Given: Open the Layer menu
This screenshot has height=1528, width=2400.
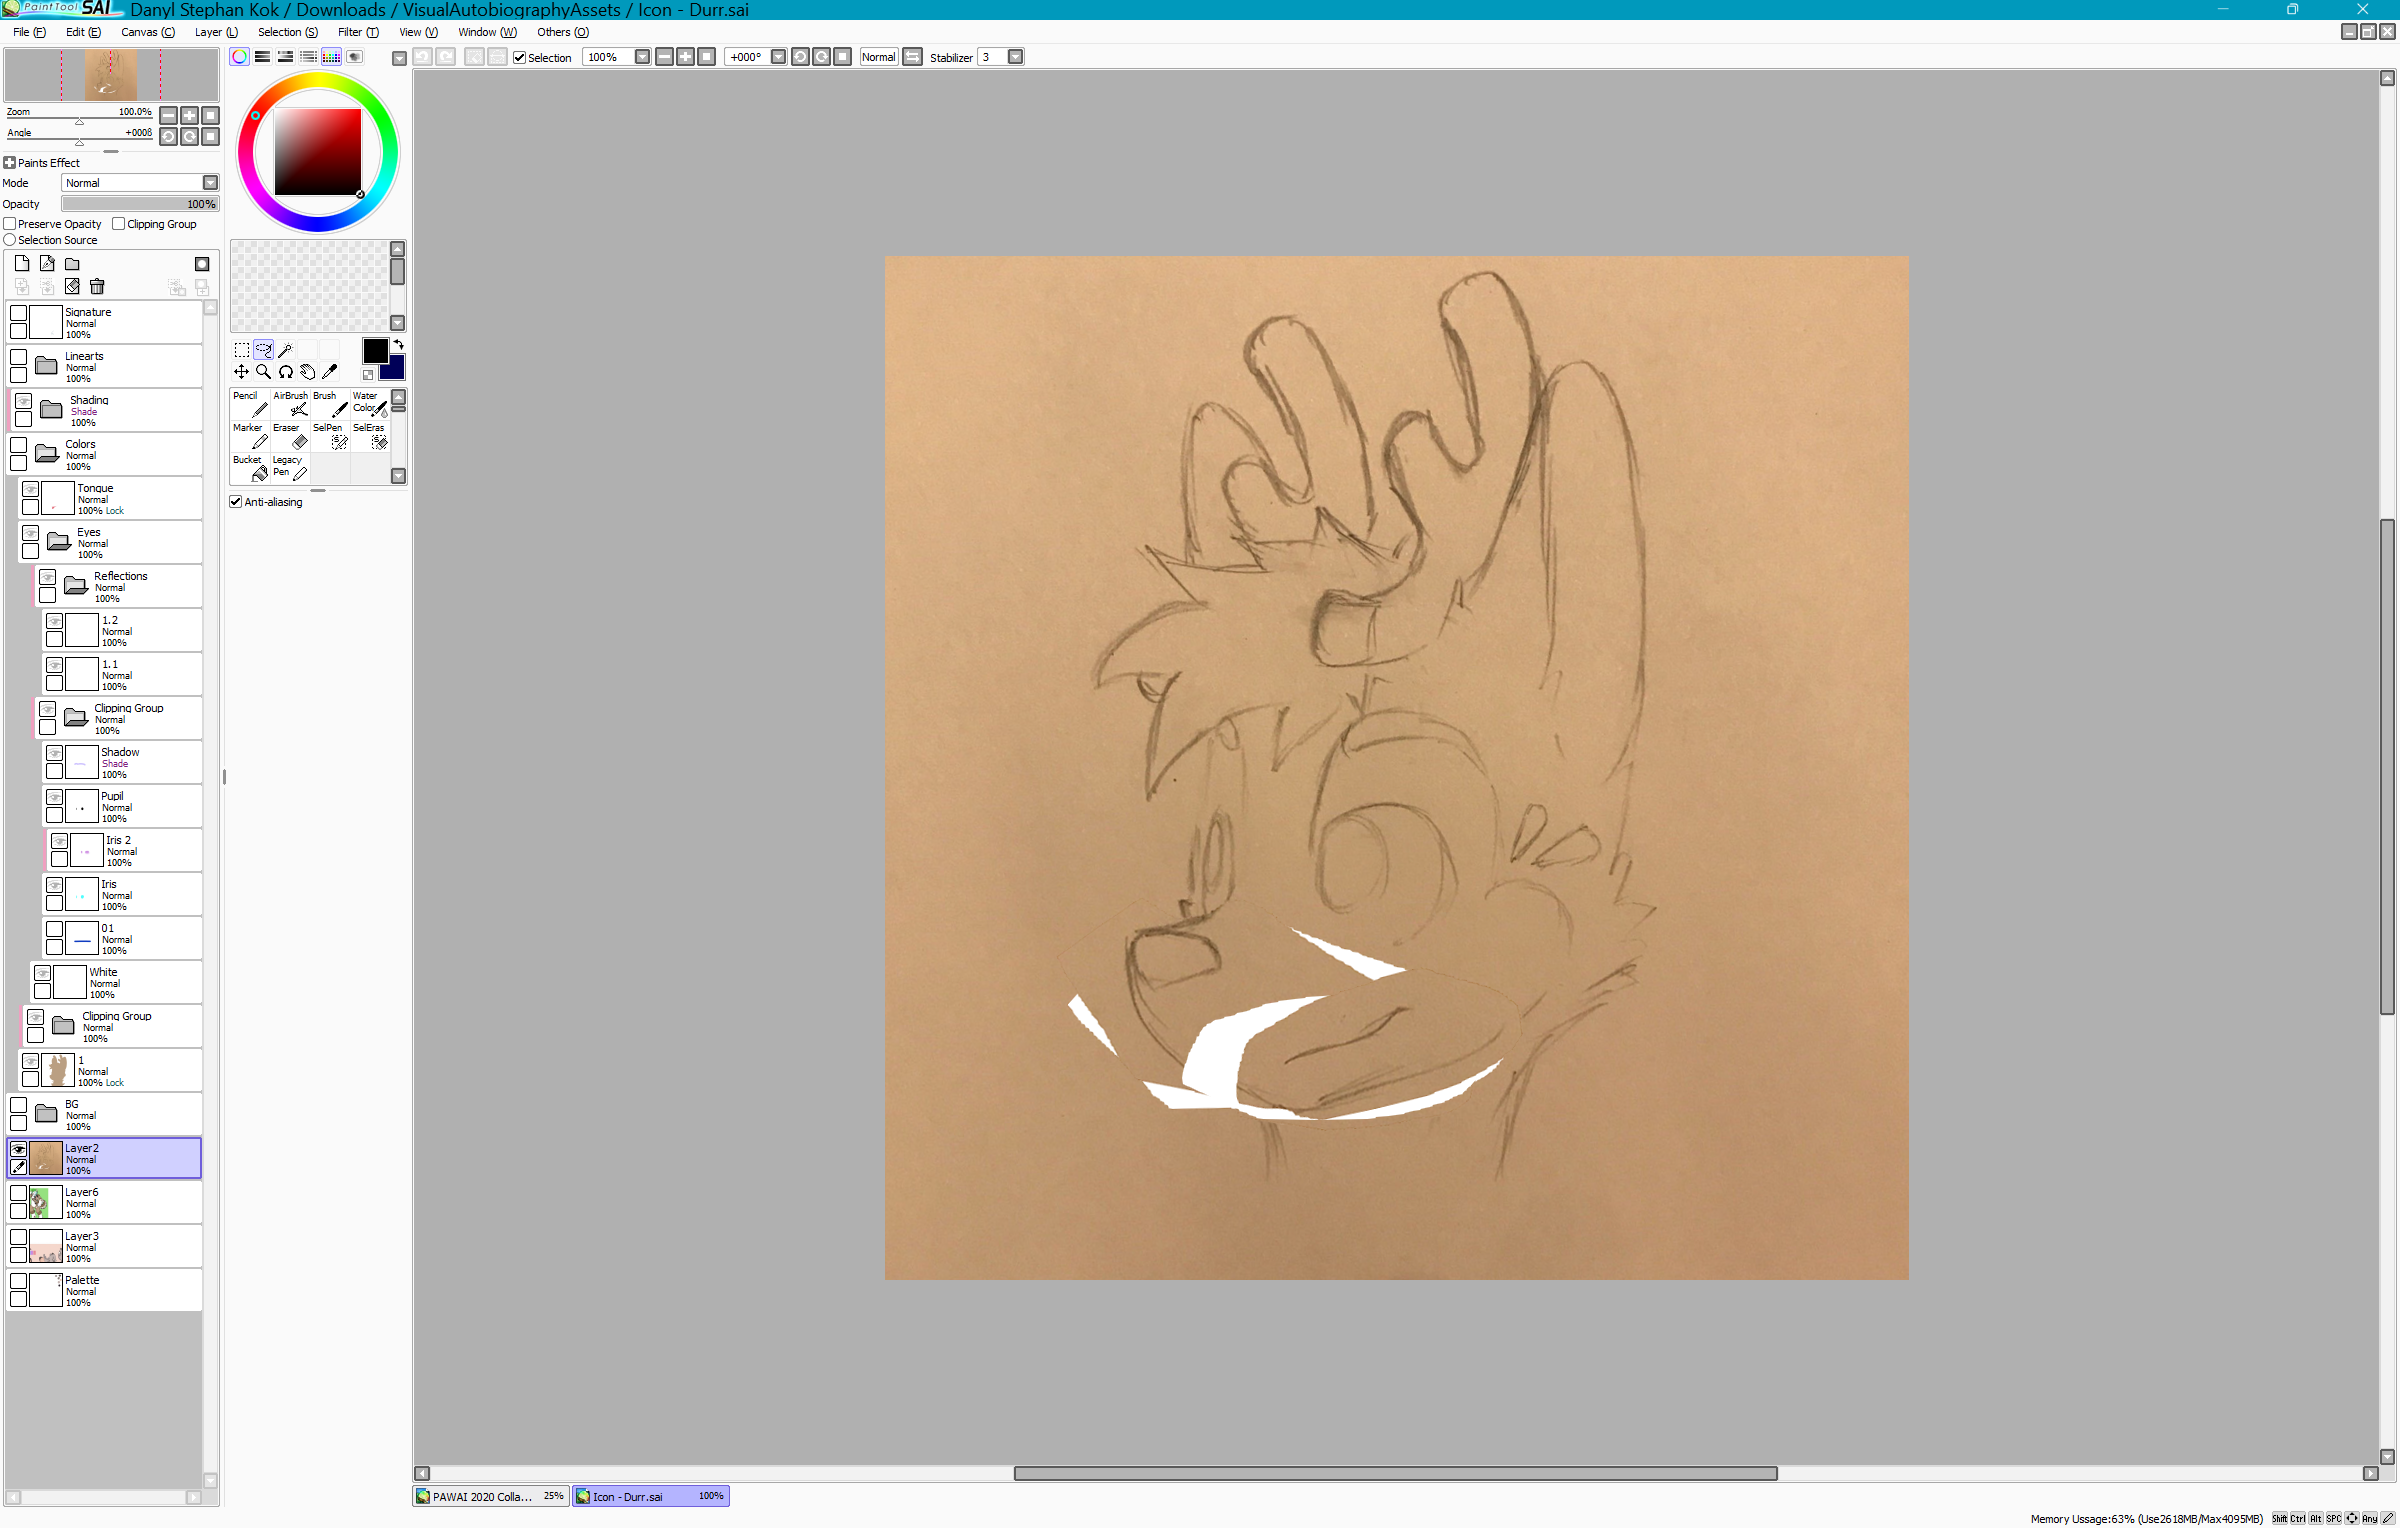Looking at the screenshot, I should [x=216, y=32].
